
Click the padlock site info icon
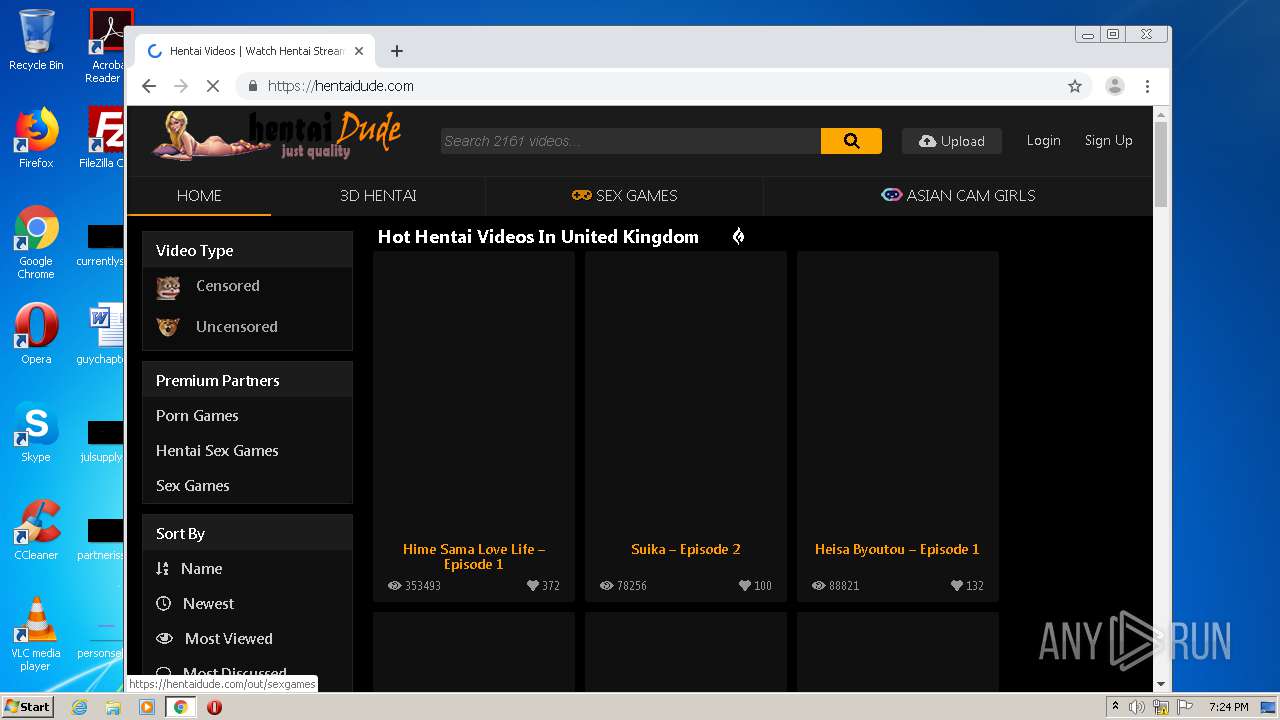coord(253,86)
